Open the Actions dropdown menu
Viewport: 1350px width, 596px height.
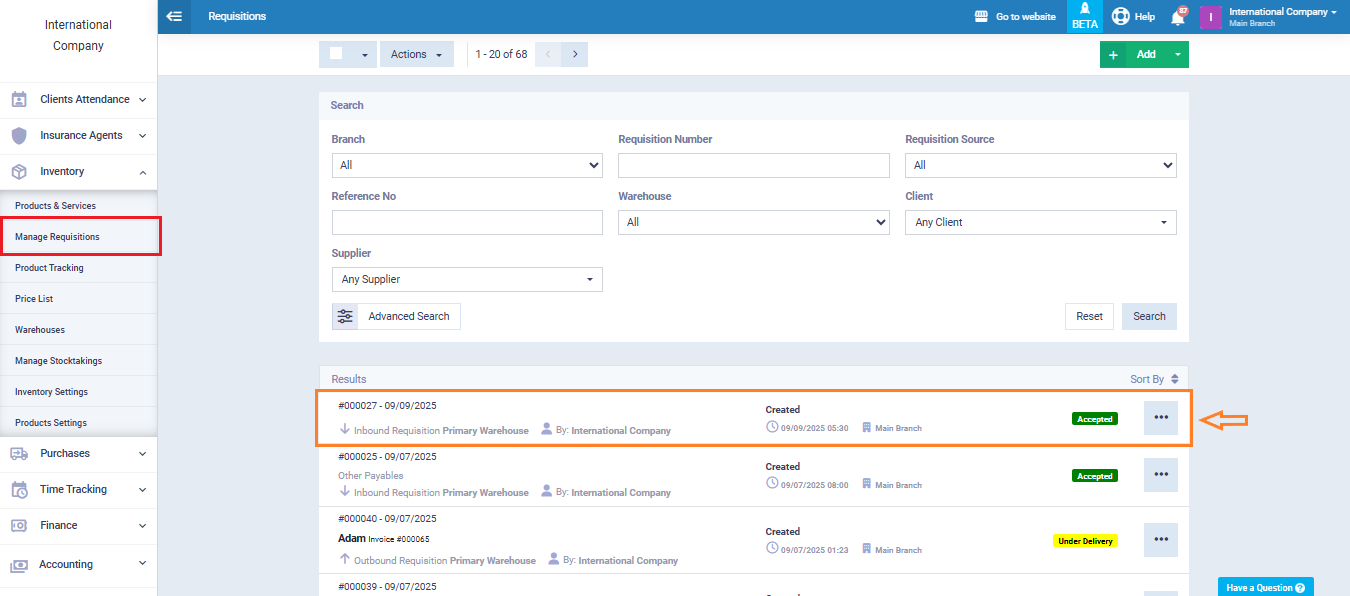point(416,54)
